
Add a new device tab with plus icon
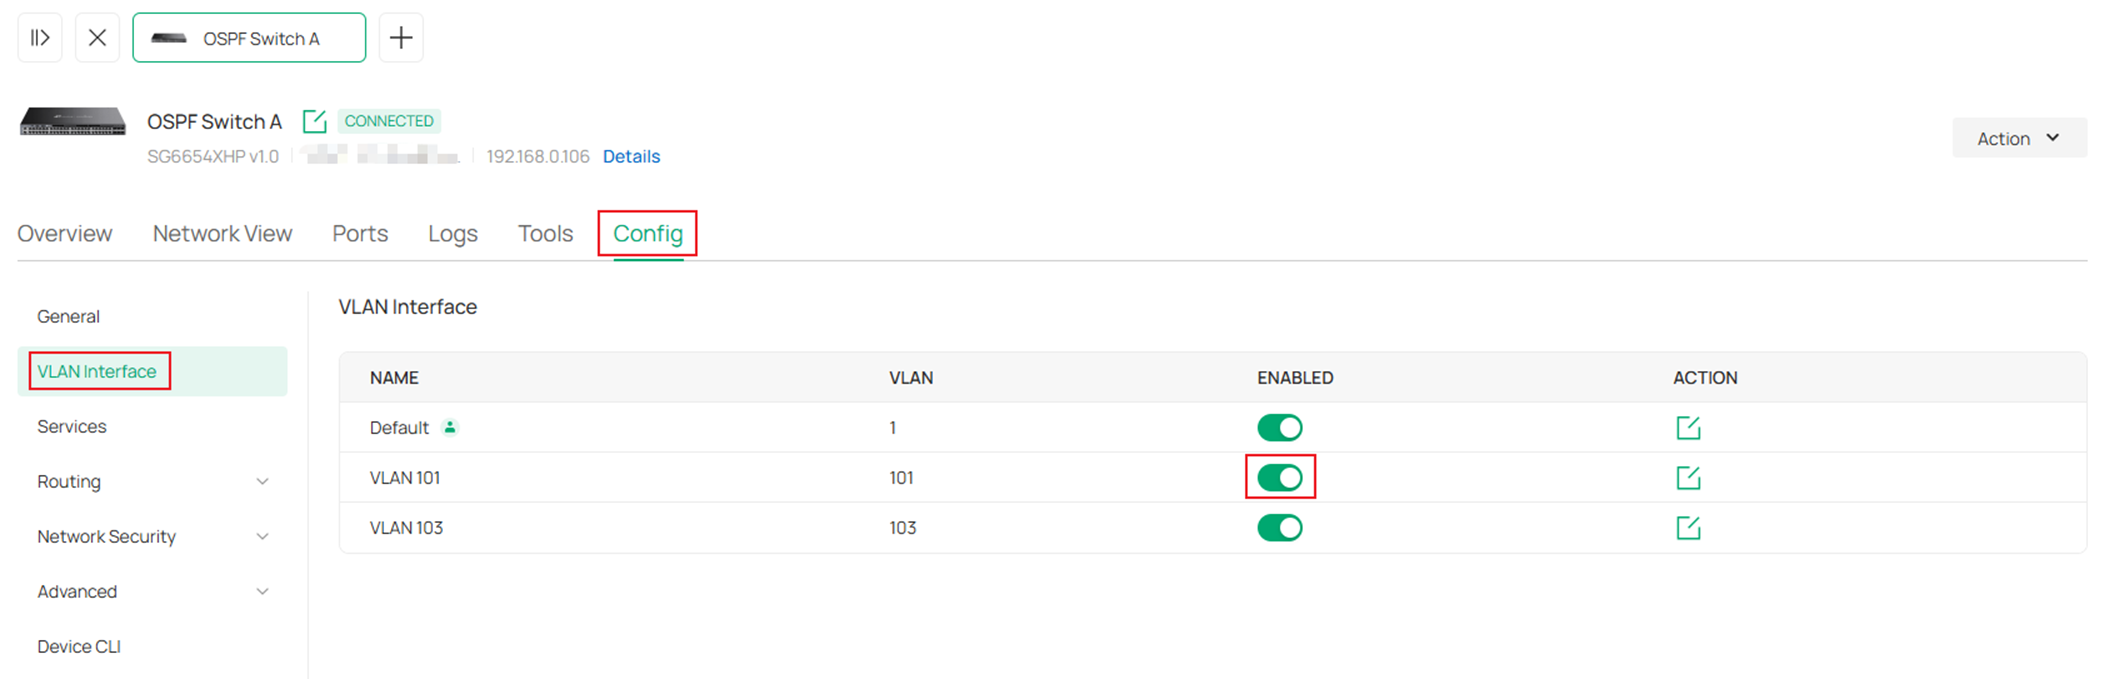401,37
